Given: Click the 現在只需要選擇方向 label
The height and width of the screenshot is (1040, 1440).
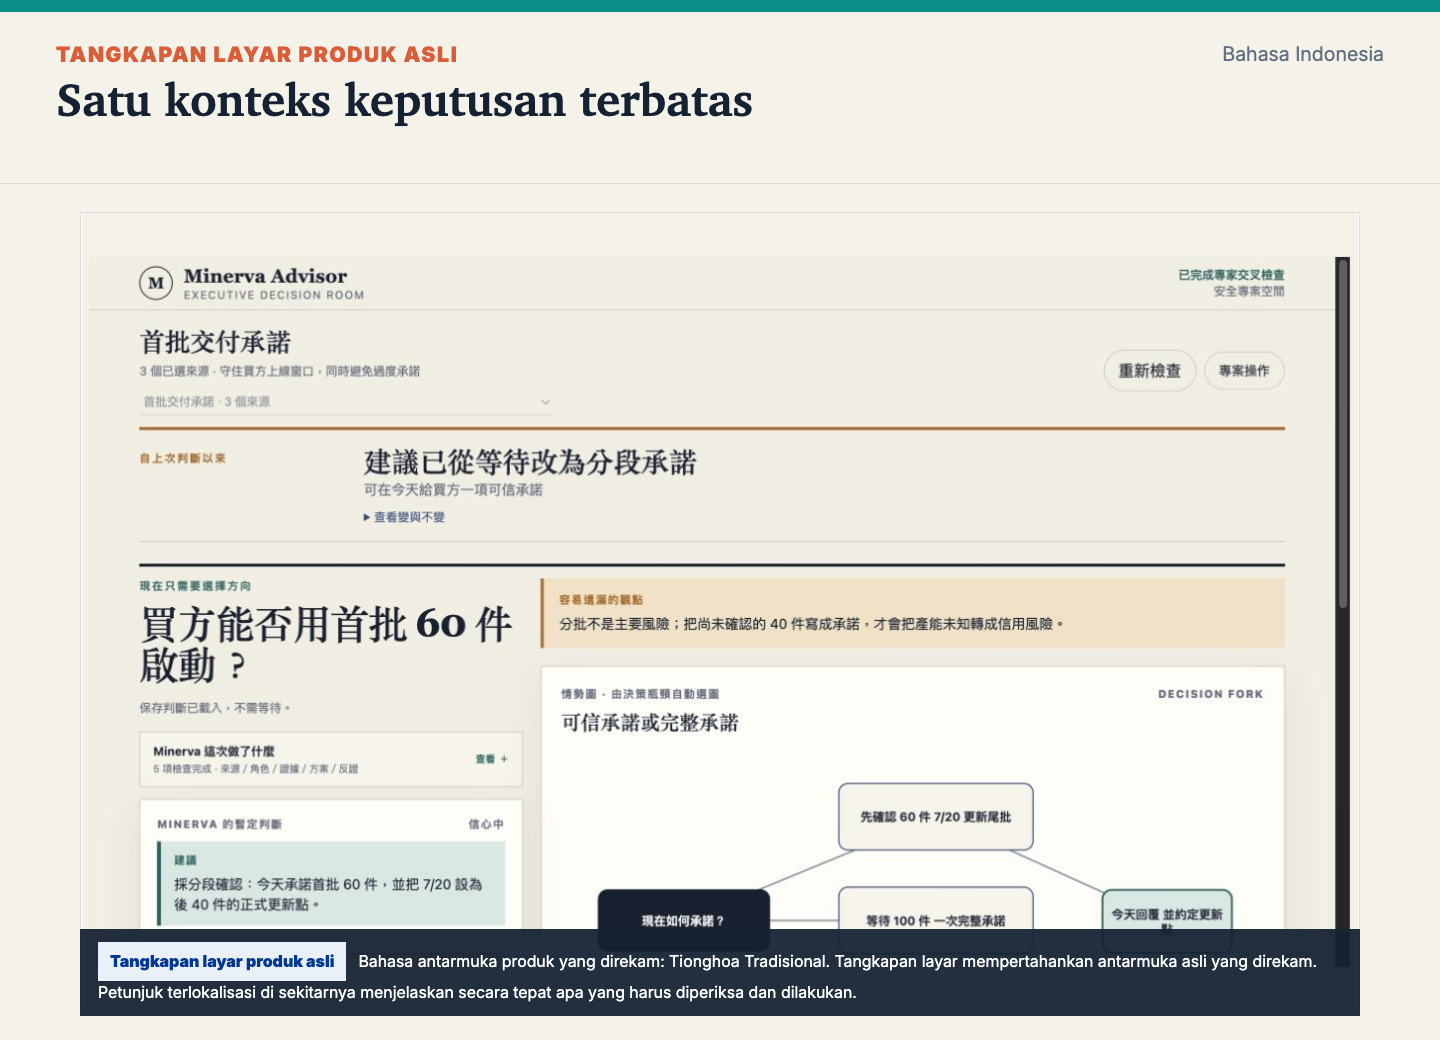Looking at the screenshot, I should 195,586.
